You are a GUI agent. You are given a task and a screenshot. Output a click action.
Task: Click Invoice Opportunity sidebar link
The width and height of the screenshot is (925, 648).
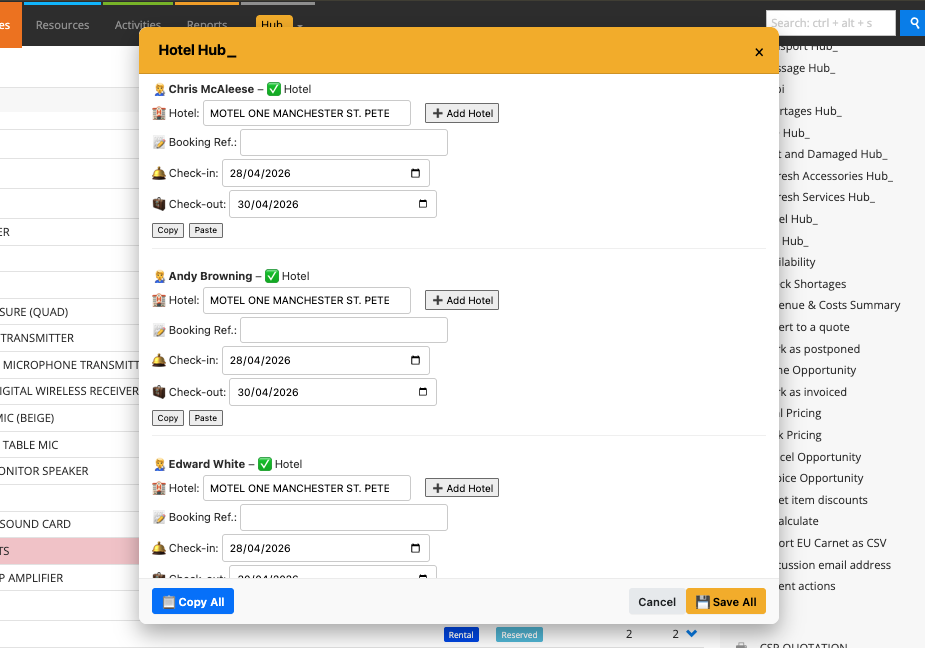(821, 478)
